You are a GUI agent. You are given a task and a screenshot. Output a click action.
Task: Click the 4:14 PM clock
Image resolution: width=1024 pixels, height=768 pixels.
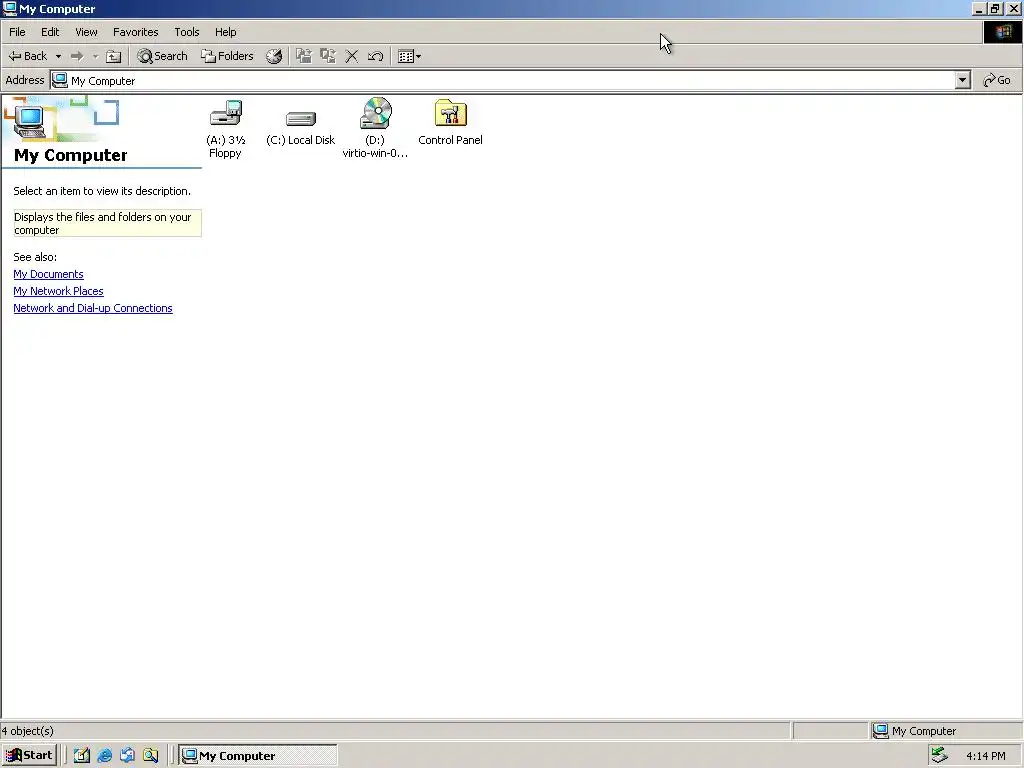pos(985,756)
